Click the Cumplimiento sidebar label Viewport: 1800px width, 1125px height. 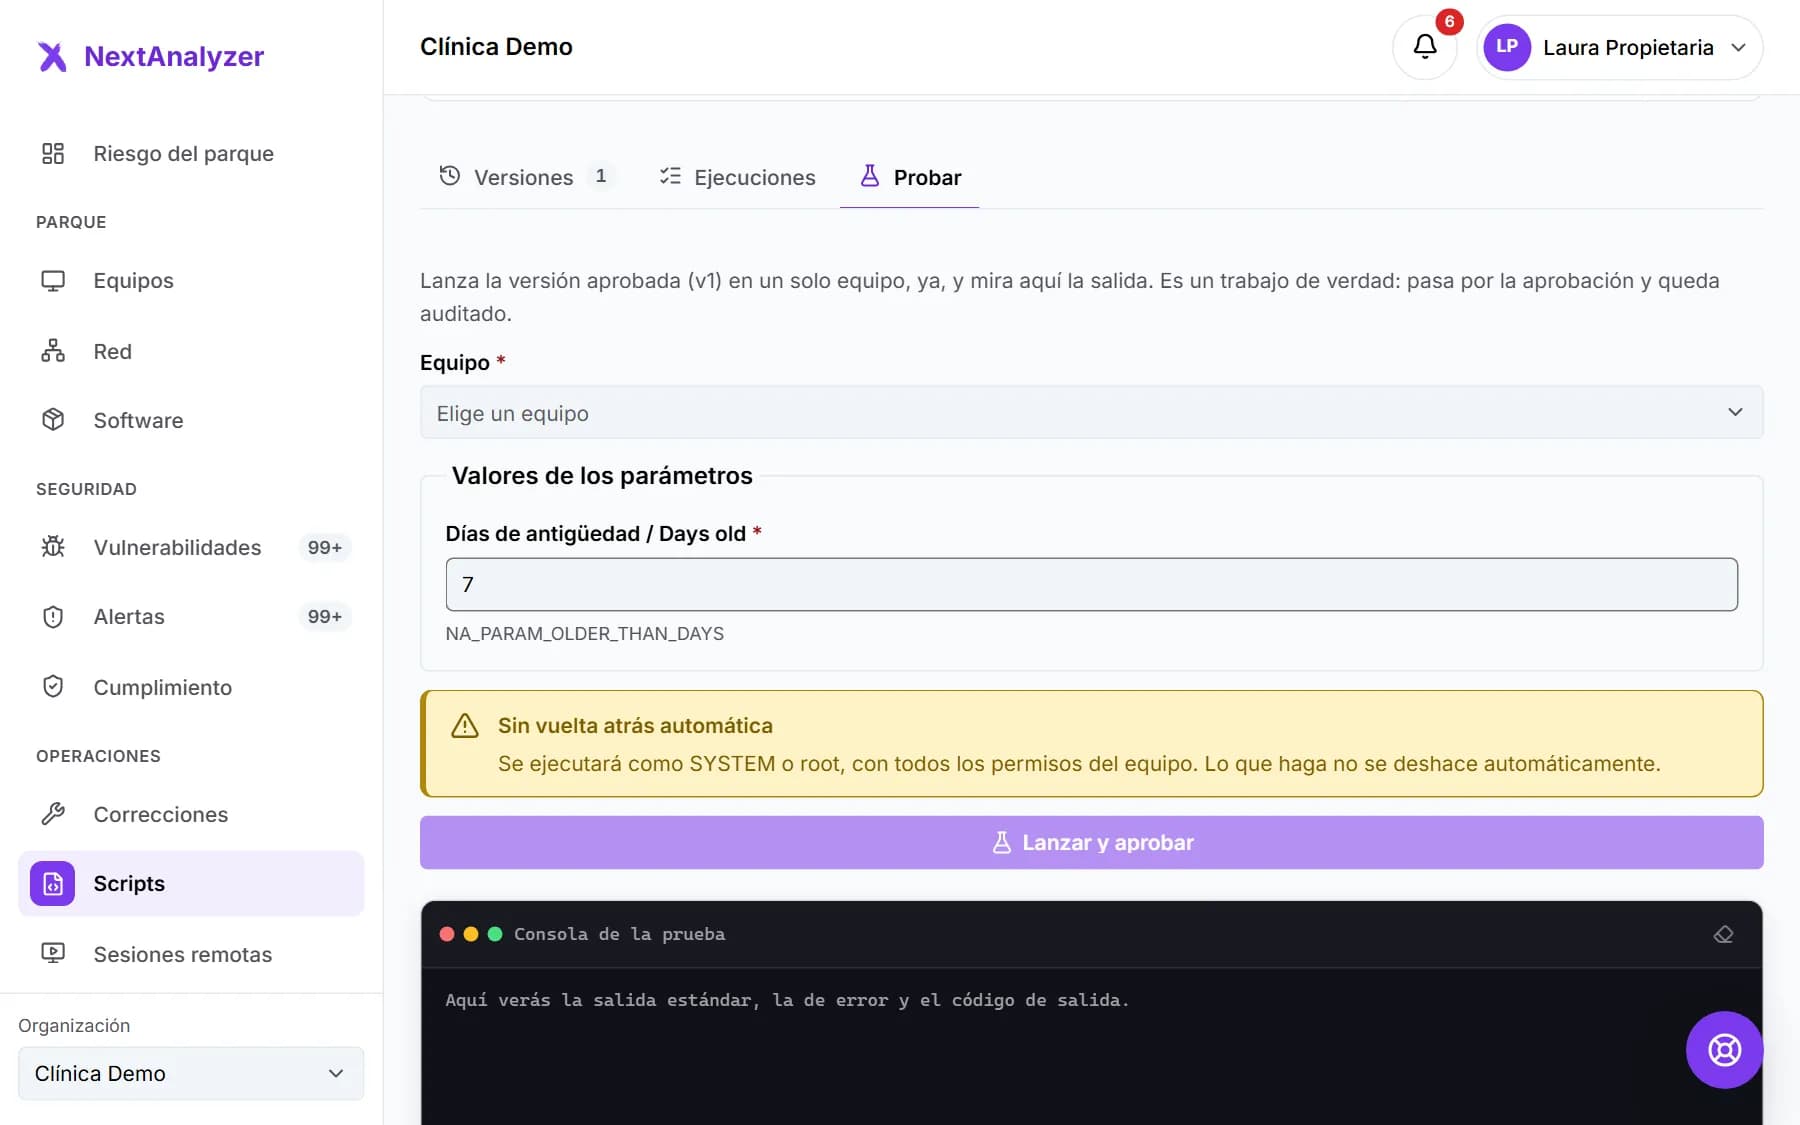click(x=162, y=687)
